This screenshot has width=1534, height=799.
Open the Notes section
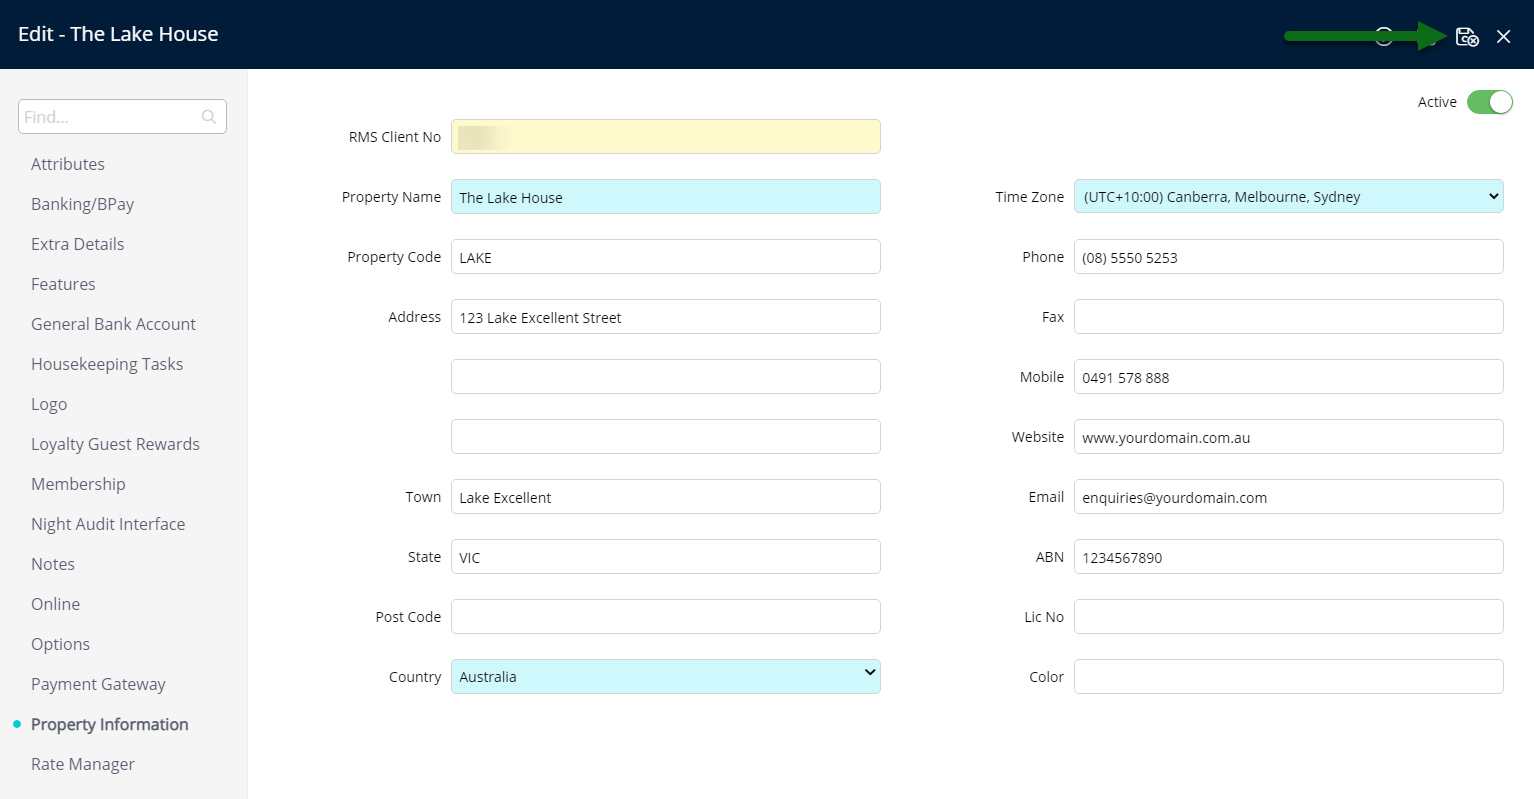pyautogui.click(x=53, y=564)
